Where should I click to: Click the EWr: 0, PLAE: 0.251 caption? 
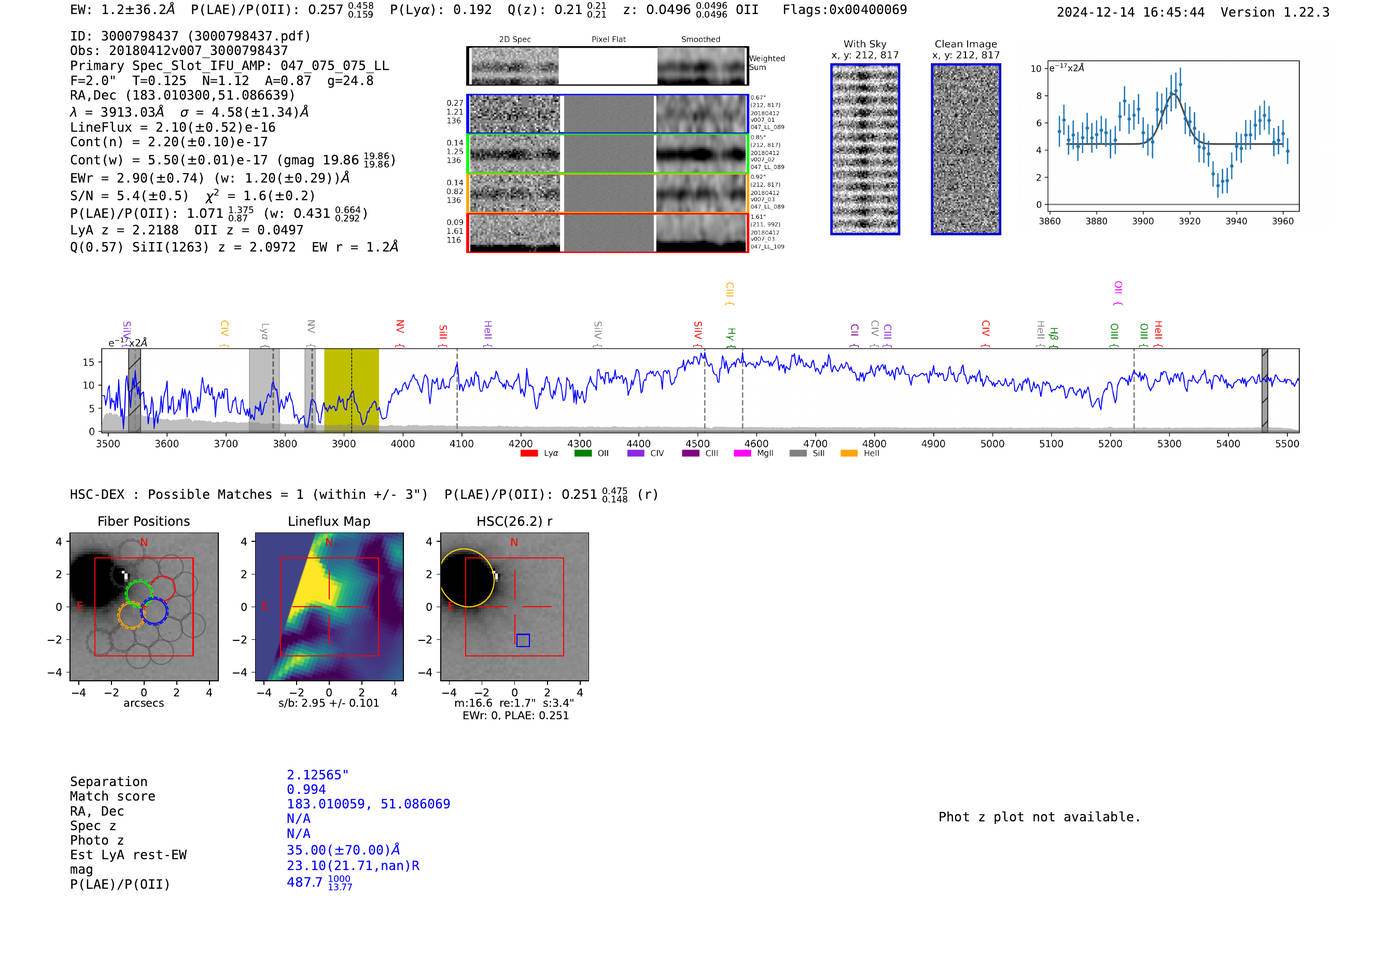pyautogui.click(x=515, y=716)
